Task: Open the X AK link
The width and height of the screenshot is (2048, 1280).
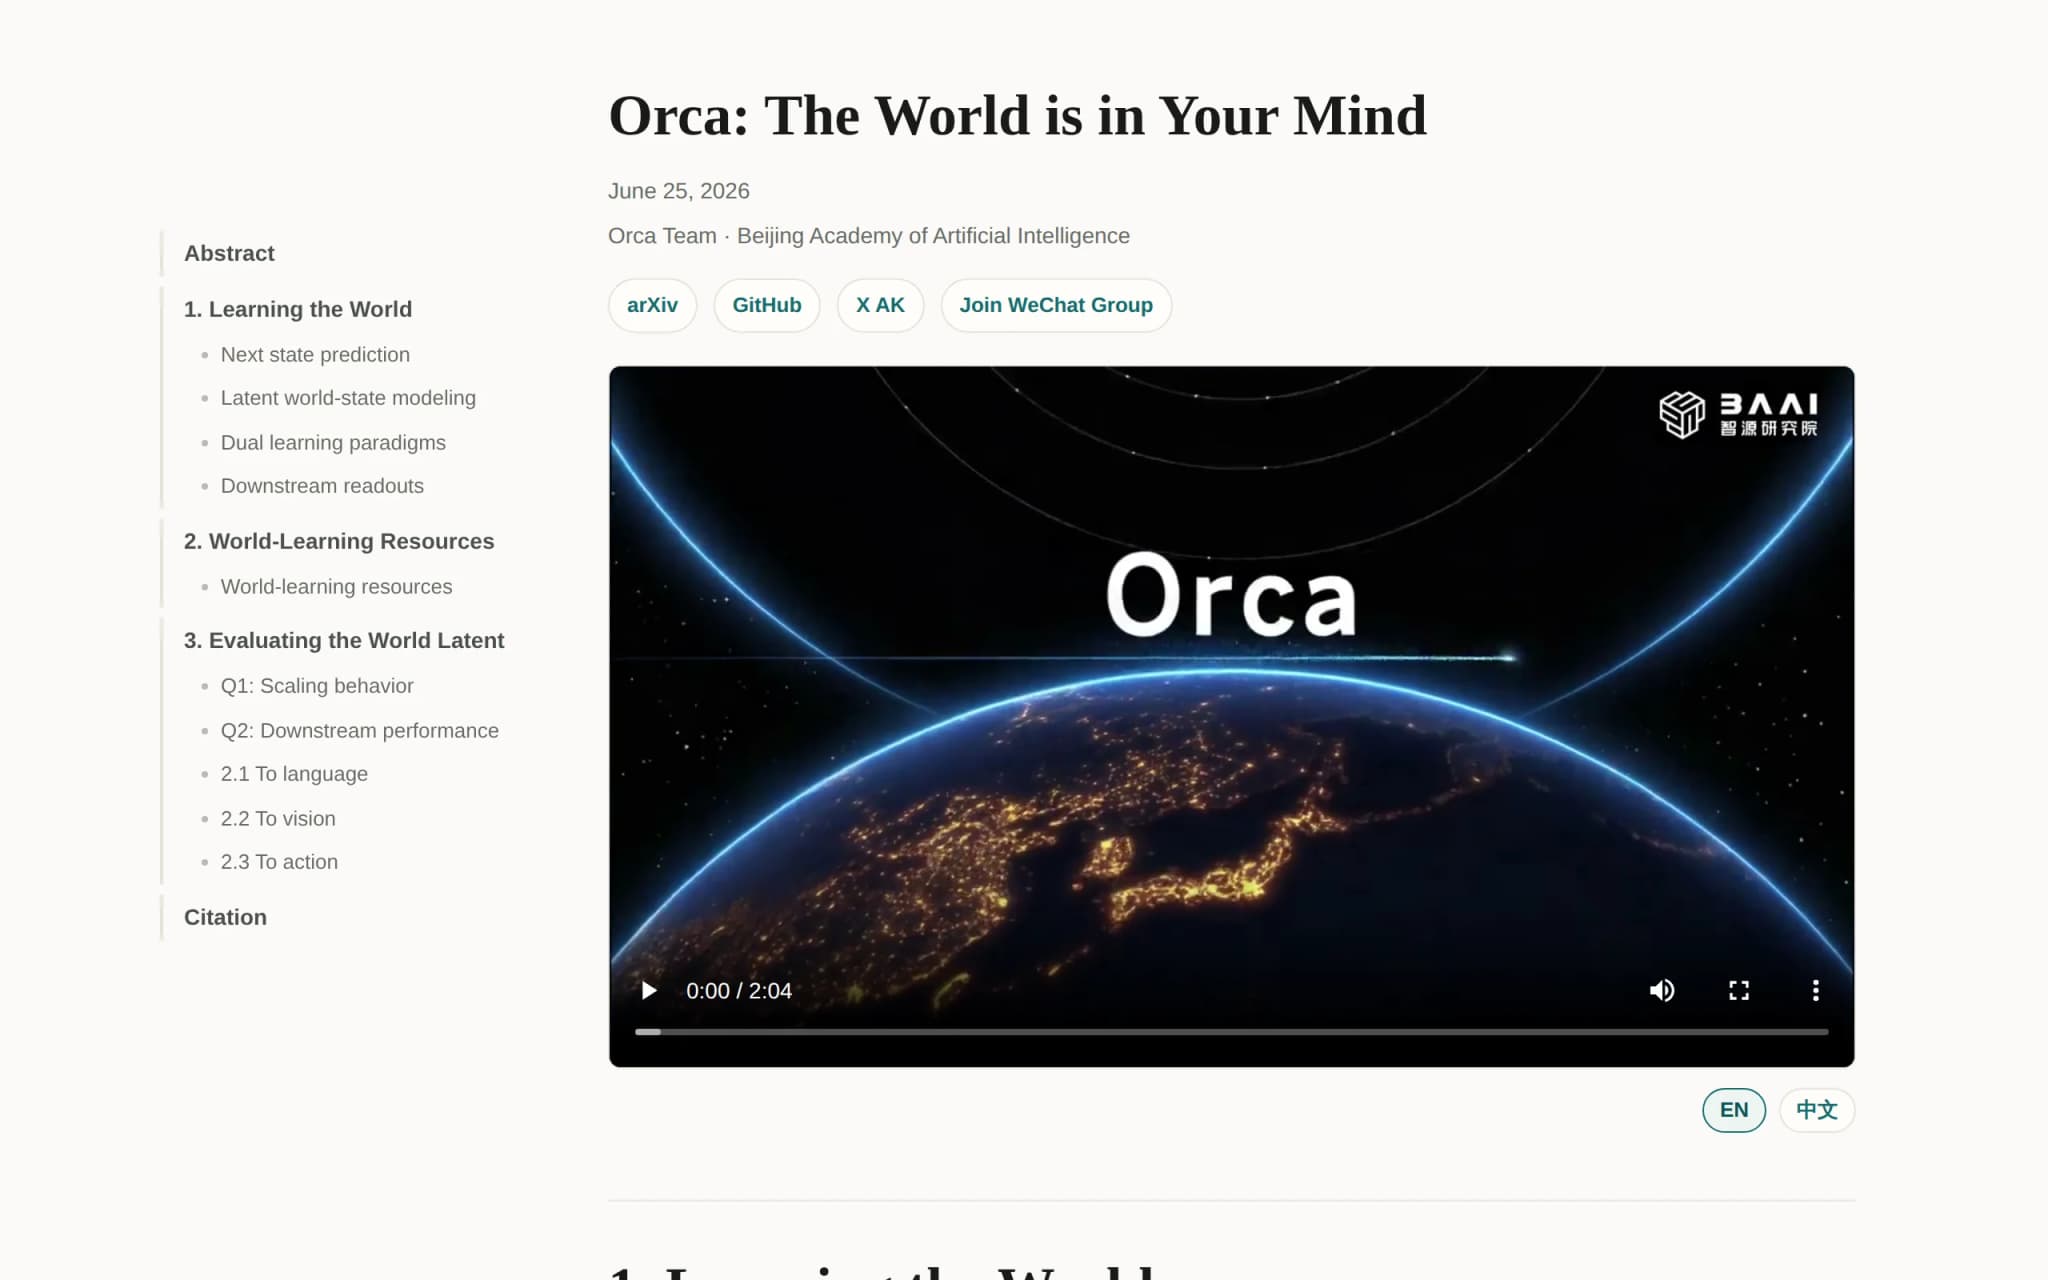Action: pyautogui.click(x=880, y=305)
